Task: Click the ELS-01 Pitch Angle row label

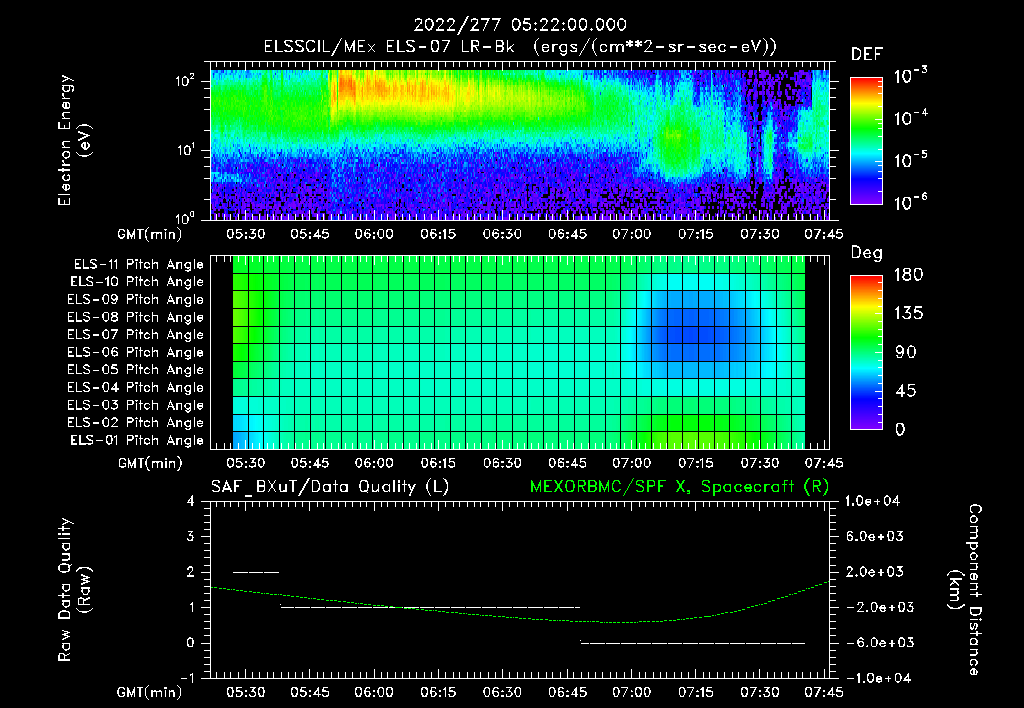Action: 137,440
